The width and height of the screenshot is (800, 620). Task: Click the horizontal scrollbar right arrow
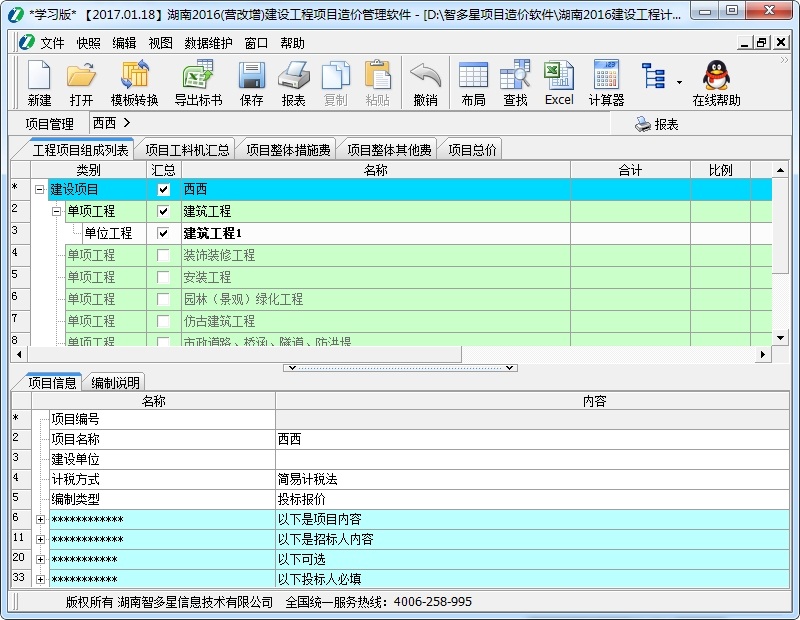[763, 354]
